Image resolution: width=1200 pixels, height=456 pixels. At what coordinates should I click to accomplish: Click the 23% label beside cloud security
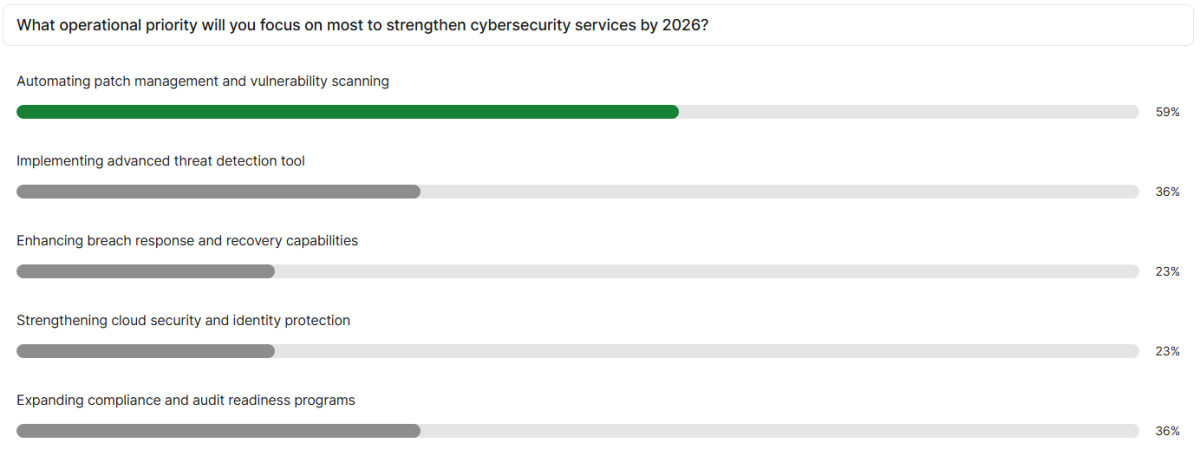pos(1167,352)
